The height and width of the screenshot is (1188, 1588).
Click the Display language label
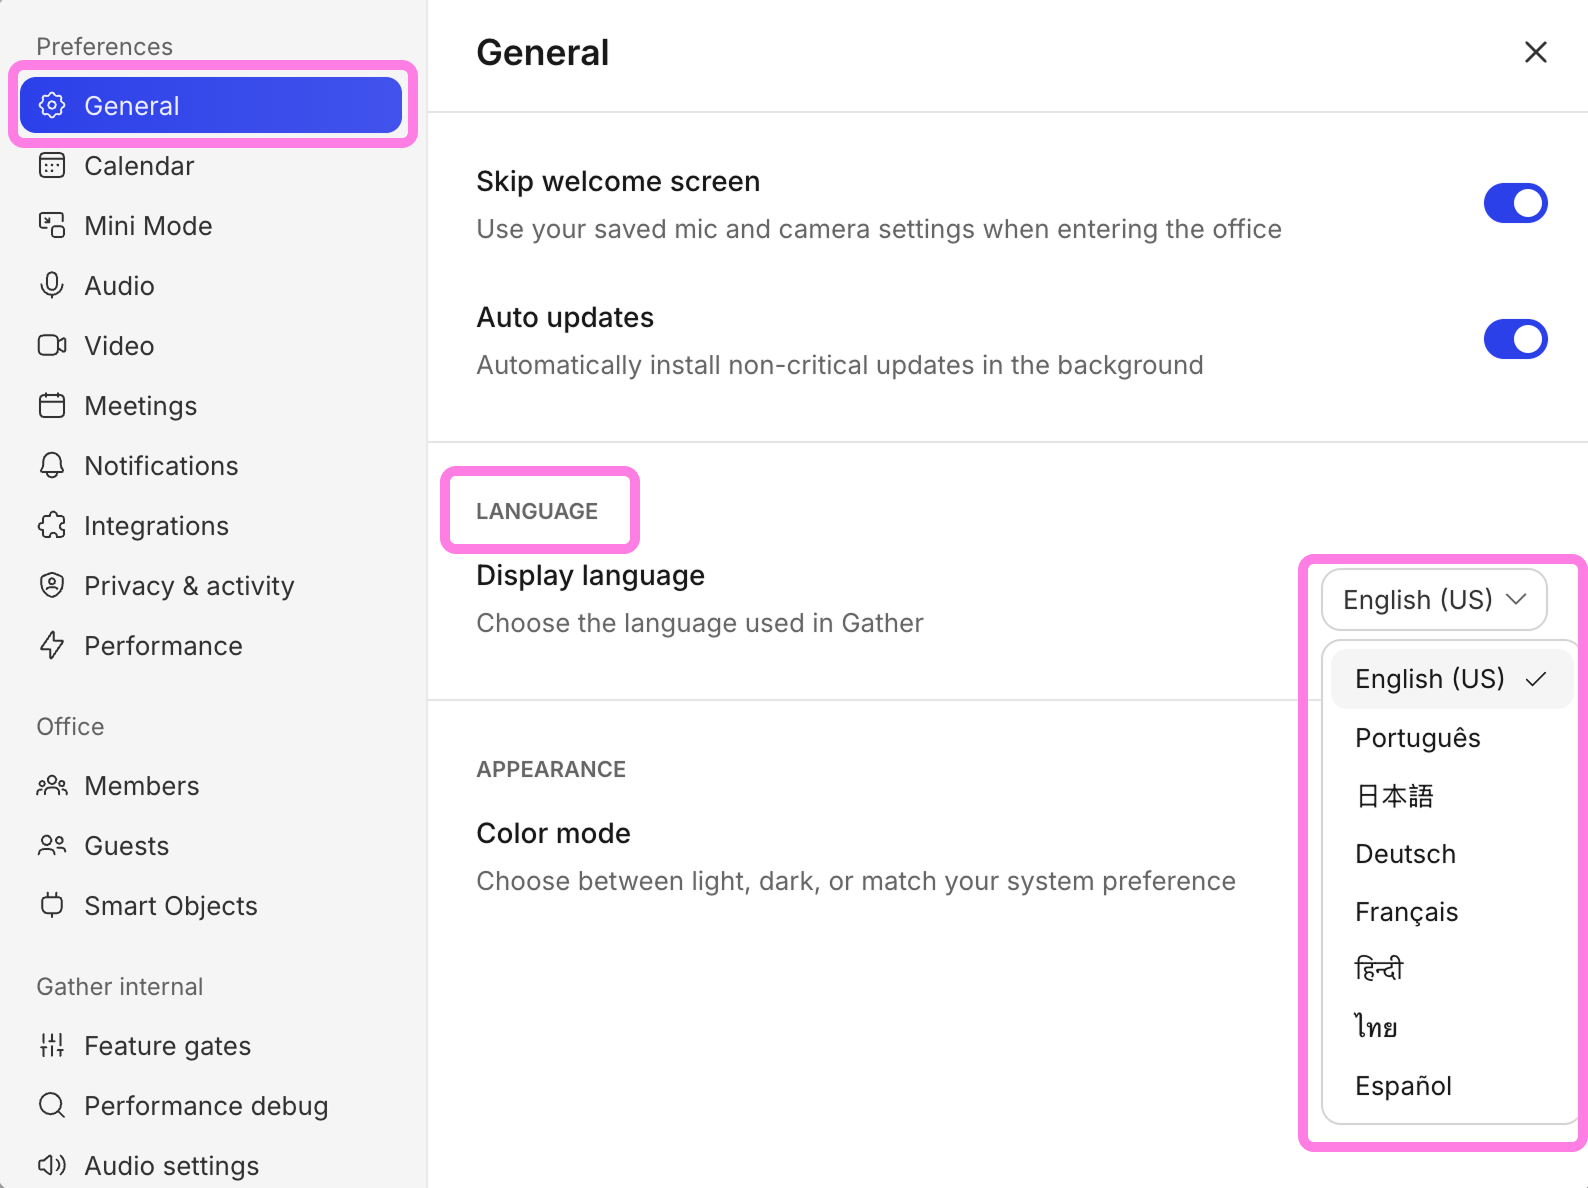click(x=590, y=575)
